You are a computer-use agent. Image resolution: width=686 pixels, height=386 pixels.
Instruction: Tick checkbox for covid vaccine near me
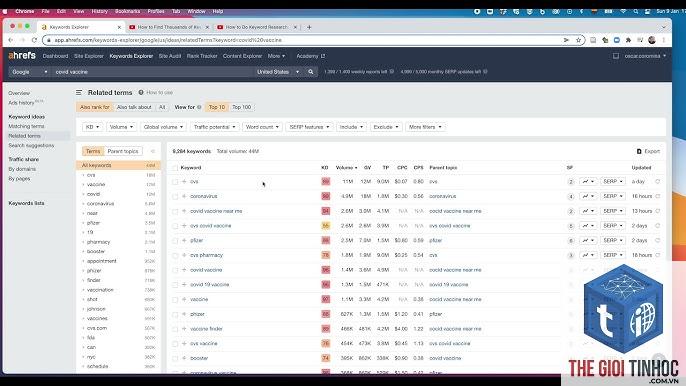tap(175, 211)
